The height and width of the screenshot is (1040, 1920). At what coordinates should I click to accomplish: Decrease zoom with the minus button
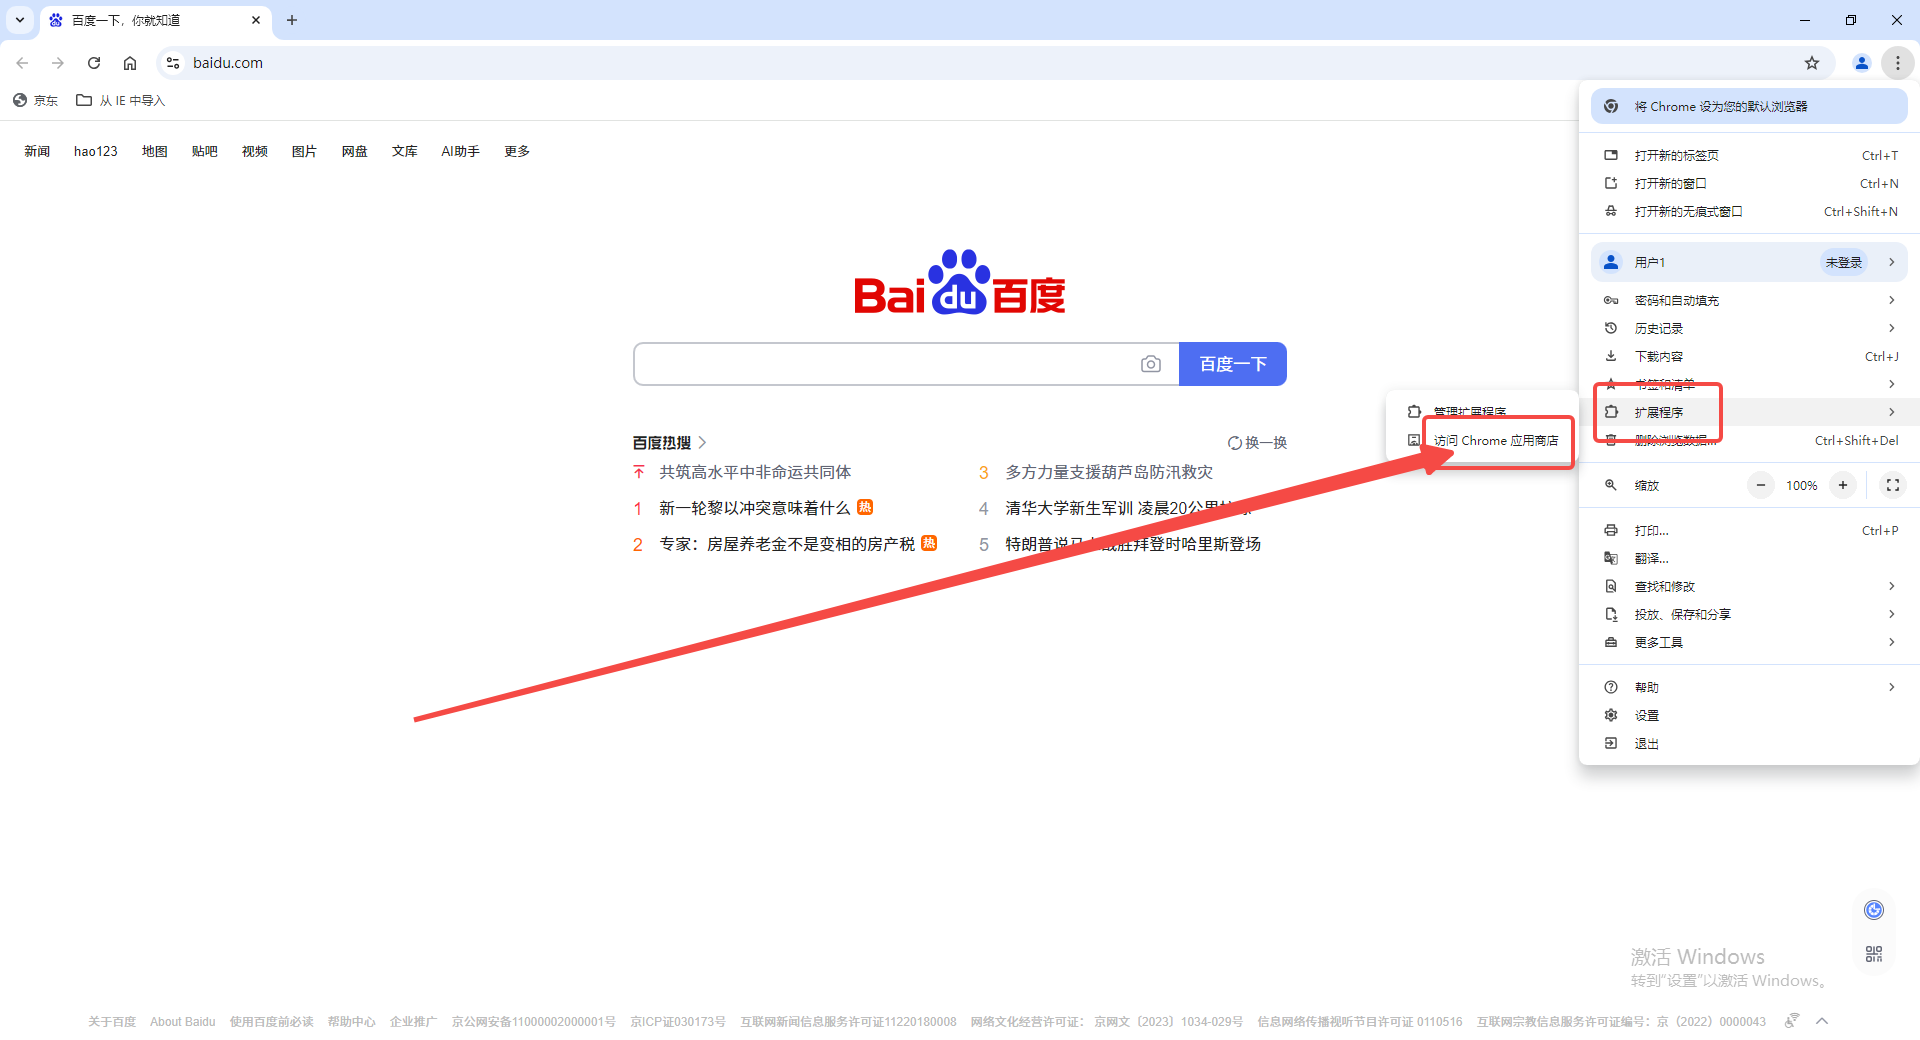1761,485
